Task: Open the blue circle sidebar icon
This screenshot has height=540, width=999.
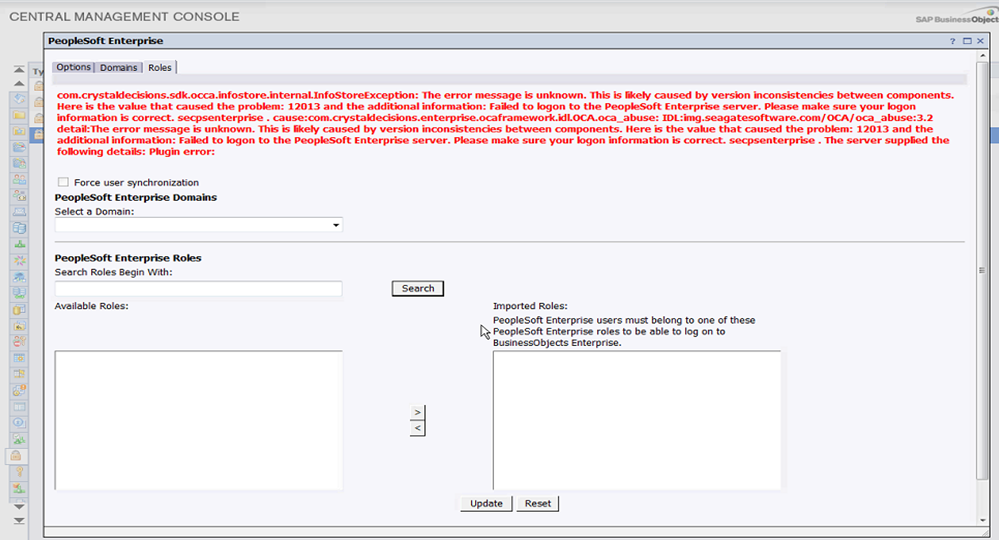Action: pos(19,423)
